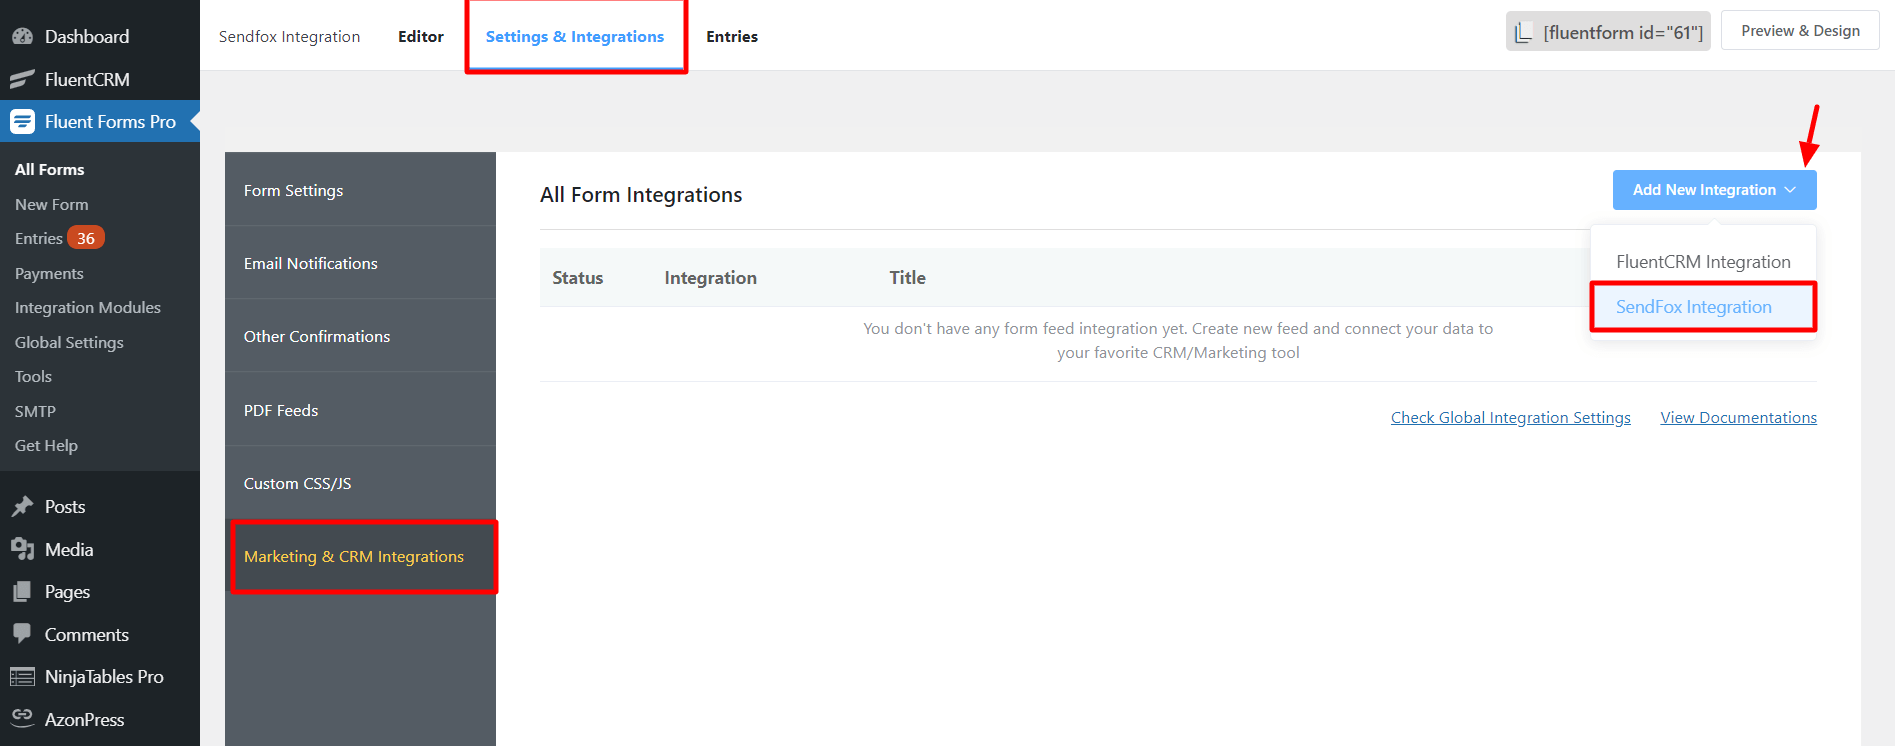The height and width of the screenshot is (746, 1895).
Task: Click the 36 entries count badge
Action: click(x=86, y=238)
